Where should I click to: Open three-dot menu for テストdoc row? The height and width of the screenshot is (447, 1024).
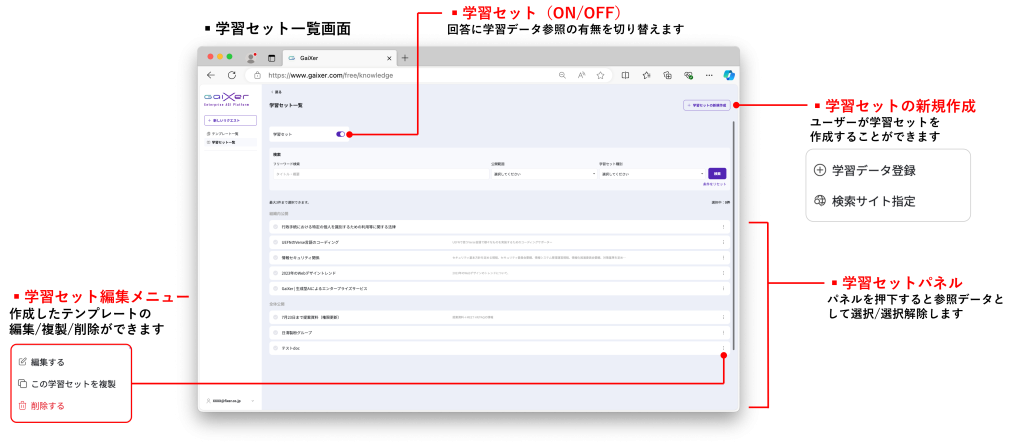(x=723, y=348)
